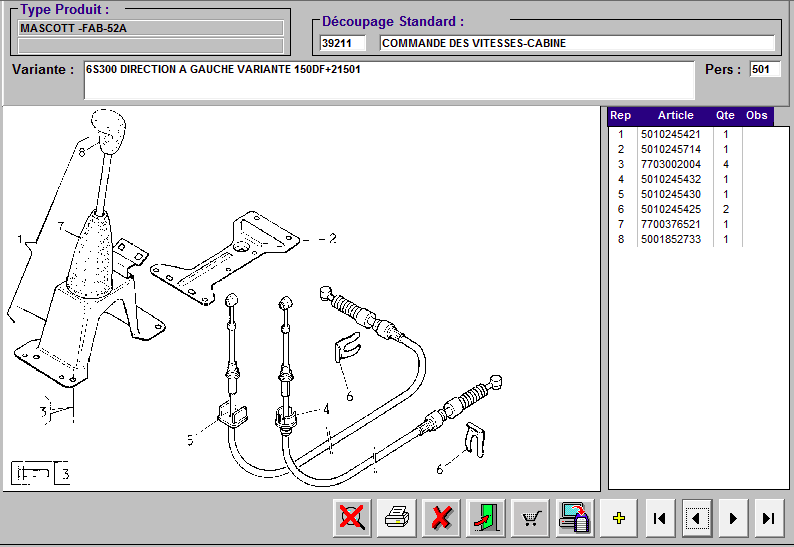
Task: Click the crossed-out magnifier icon
Action: click(x=352, y=518)
